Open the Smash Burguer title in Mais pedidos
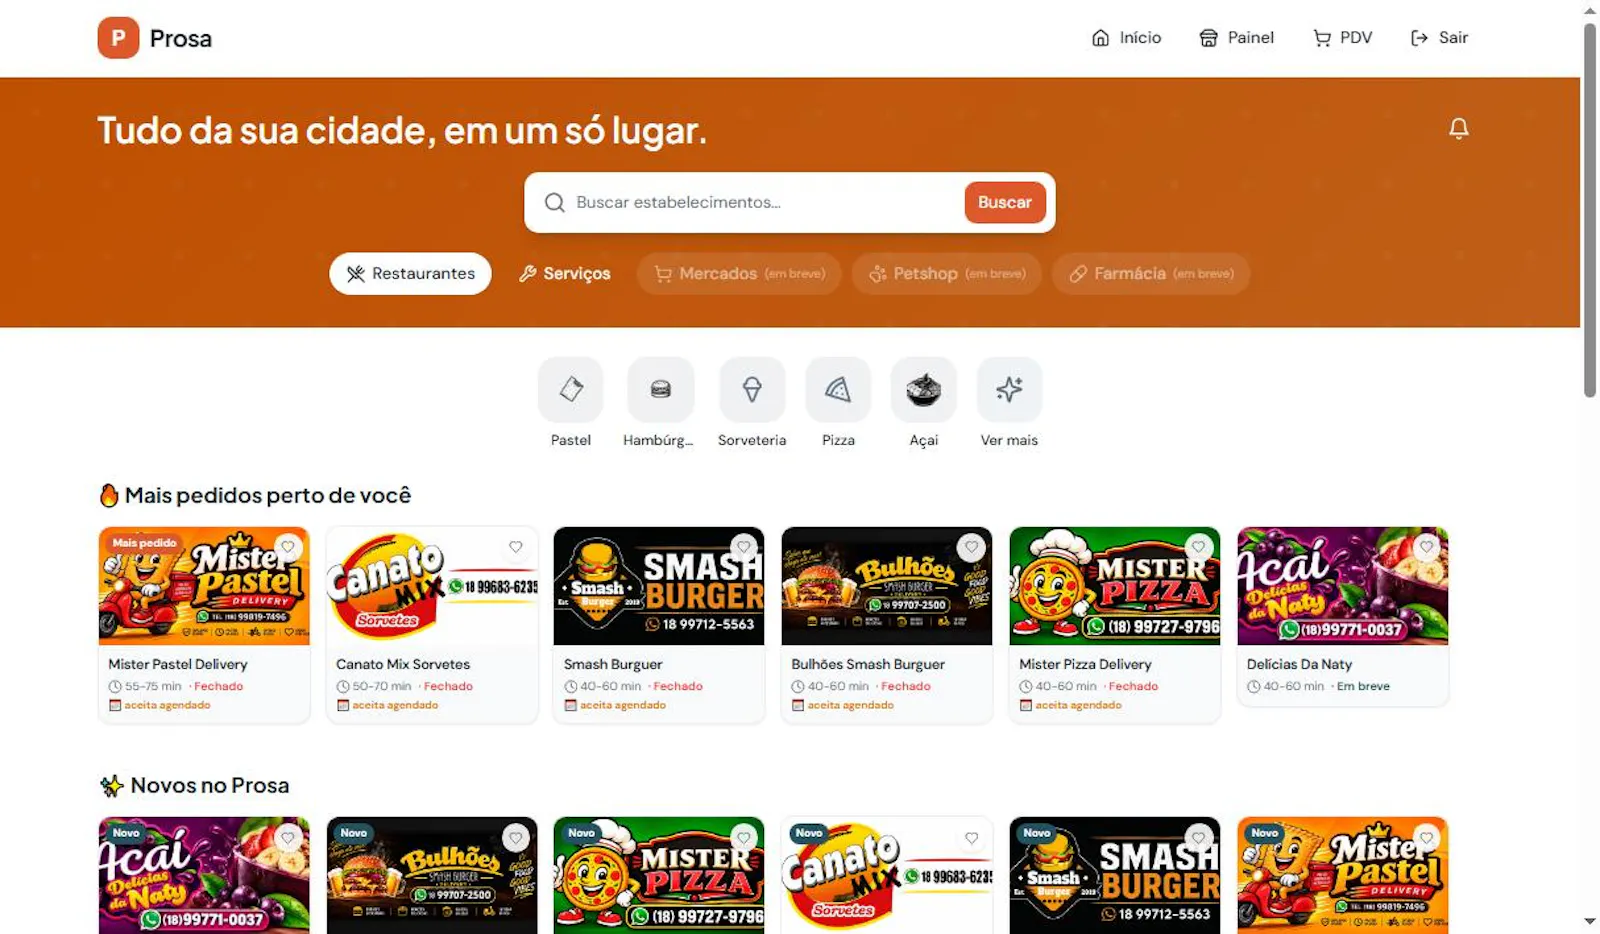The height and width of the screenshot is (934, 1600). click(613, 664)
